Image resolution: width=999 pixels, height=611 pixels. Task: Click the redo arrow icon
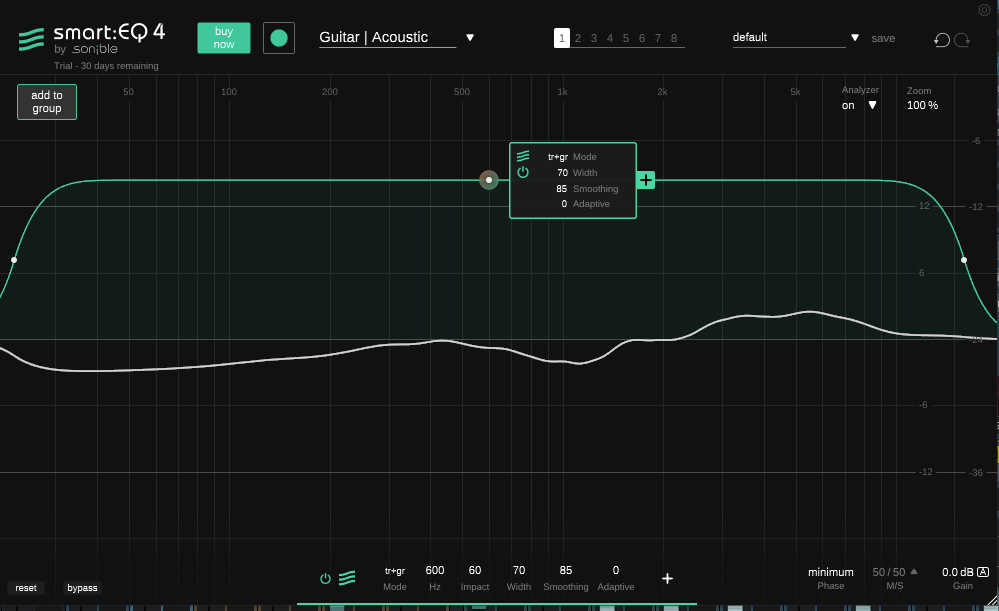tap(962, 39)
